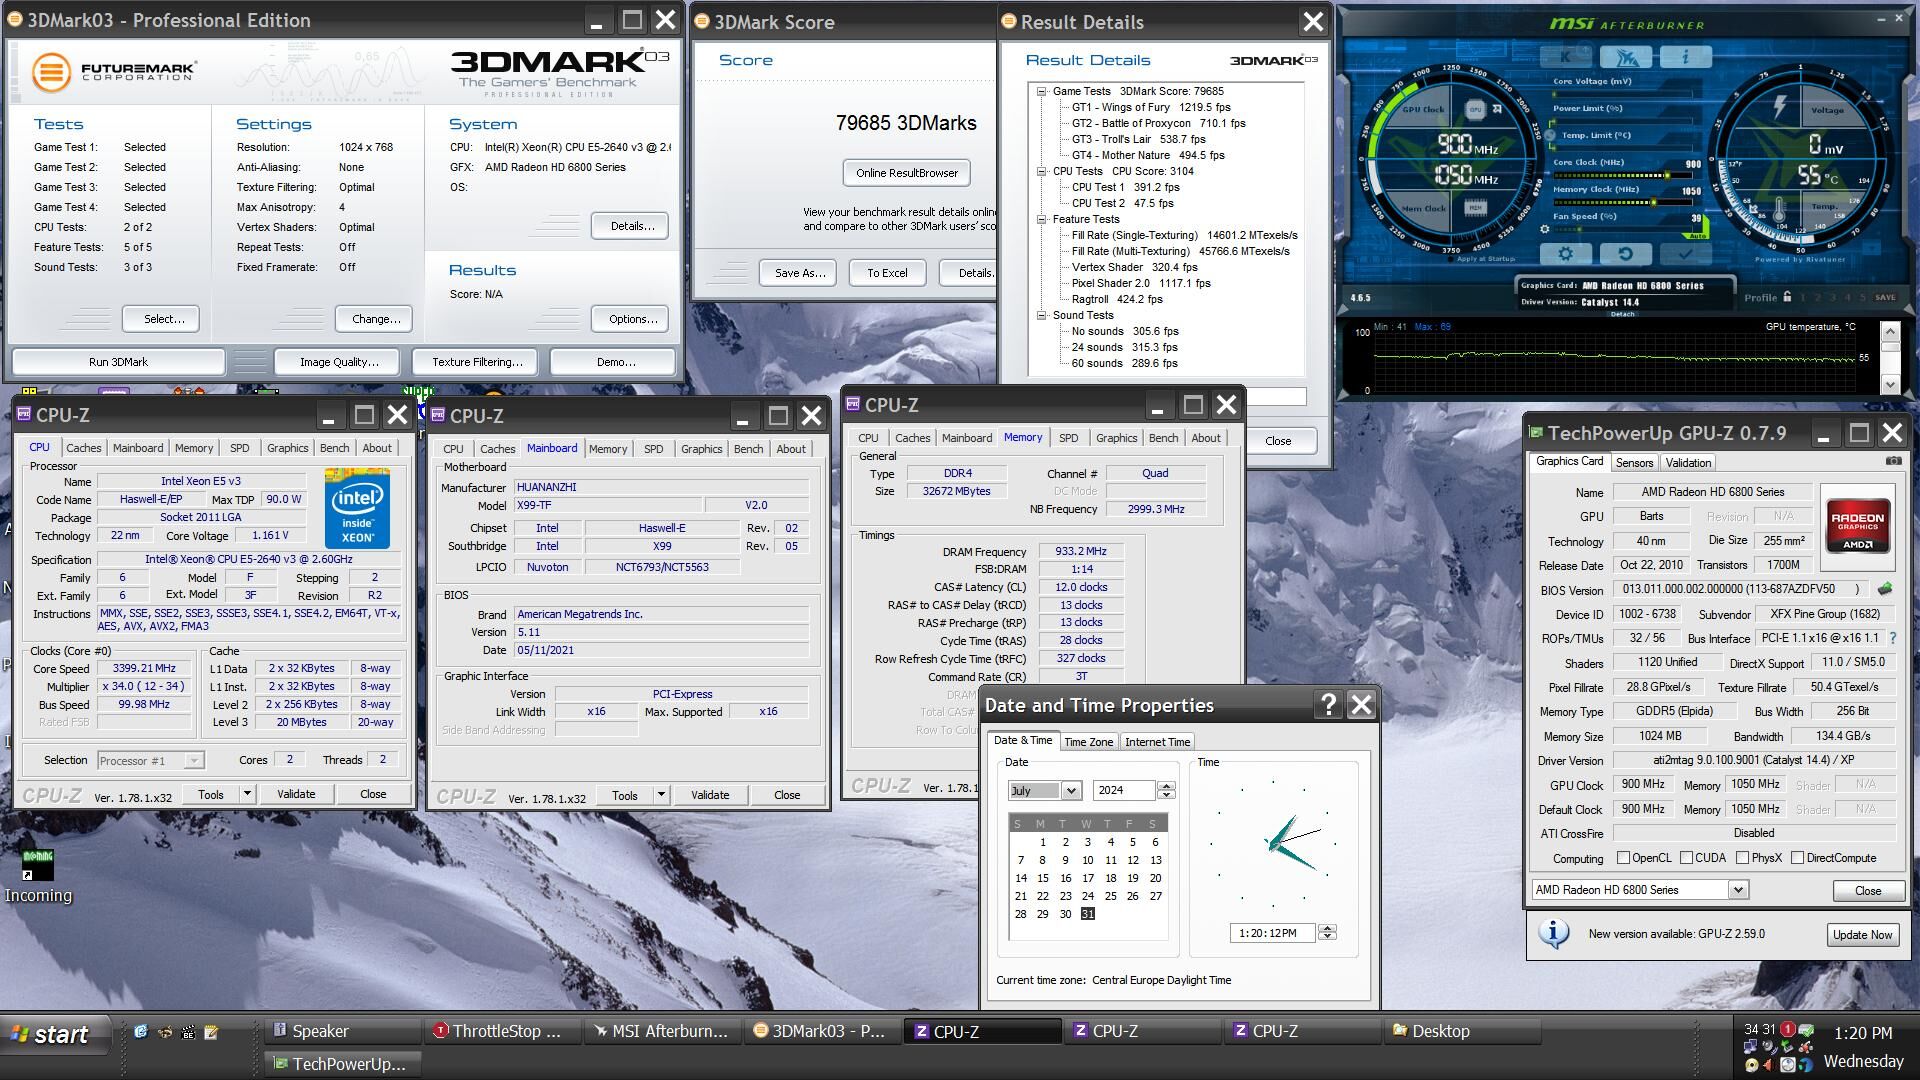Click Bus Interface question mark in GPU-Z
This screenshot has width=1920, height=1080.
(1892, 638)
